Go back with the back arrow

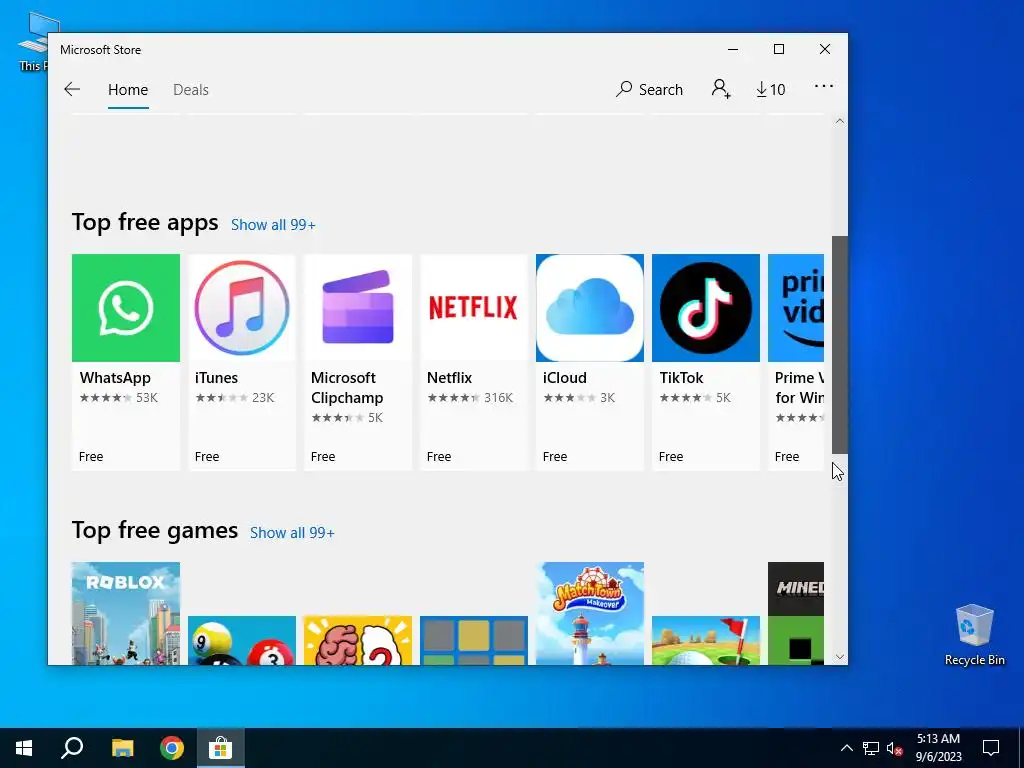click(72, 89)
